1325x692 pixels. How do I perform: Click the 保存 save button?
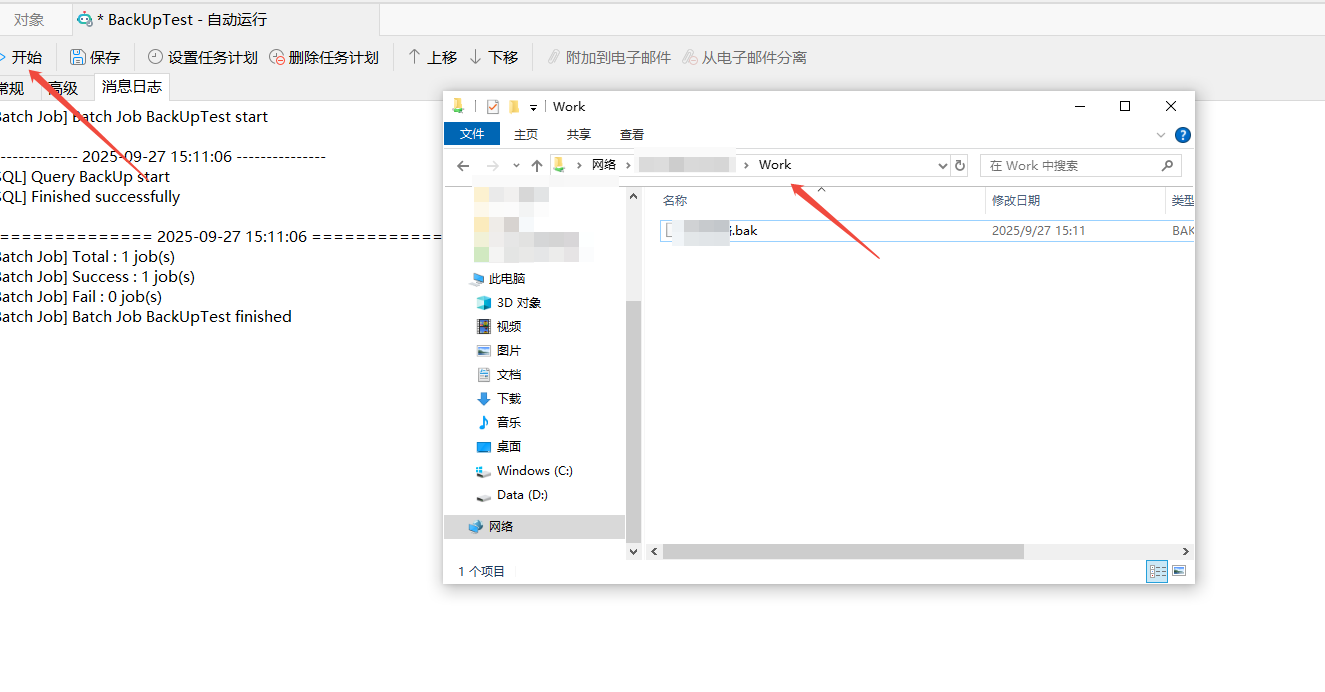click(x=95, y=57)
